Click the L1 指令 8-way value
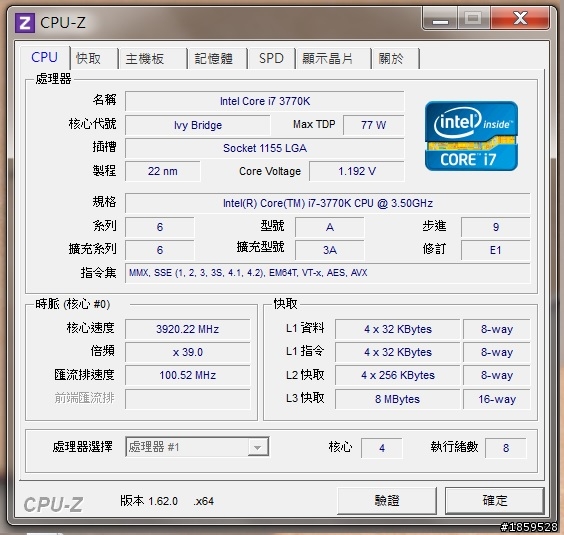Screen dimensions: 564x535 497,352
